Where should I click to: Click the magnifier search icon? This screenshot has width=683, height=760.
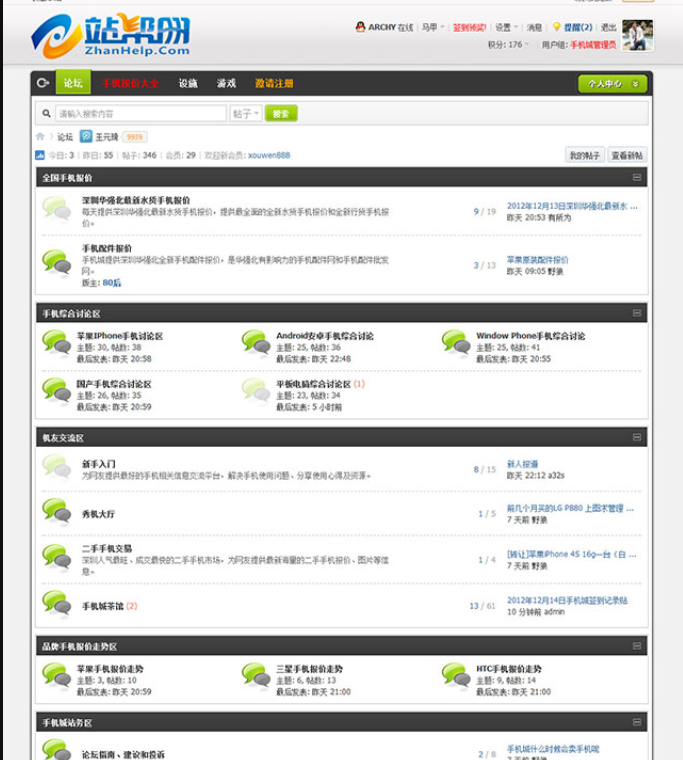[x=47, y=113]
